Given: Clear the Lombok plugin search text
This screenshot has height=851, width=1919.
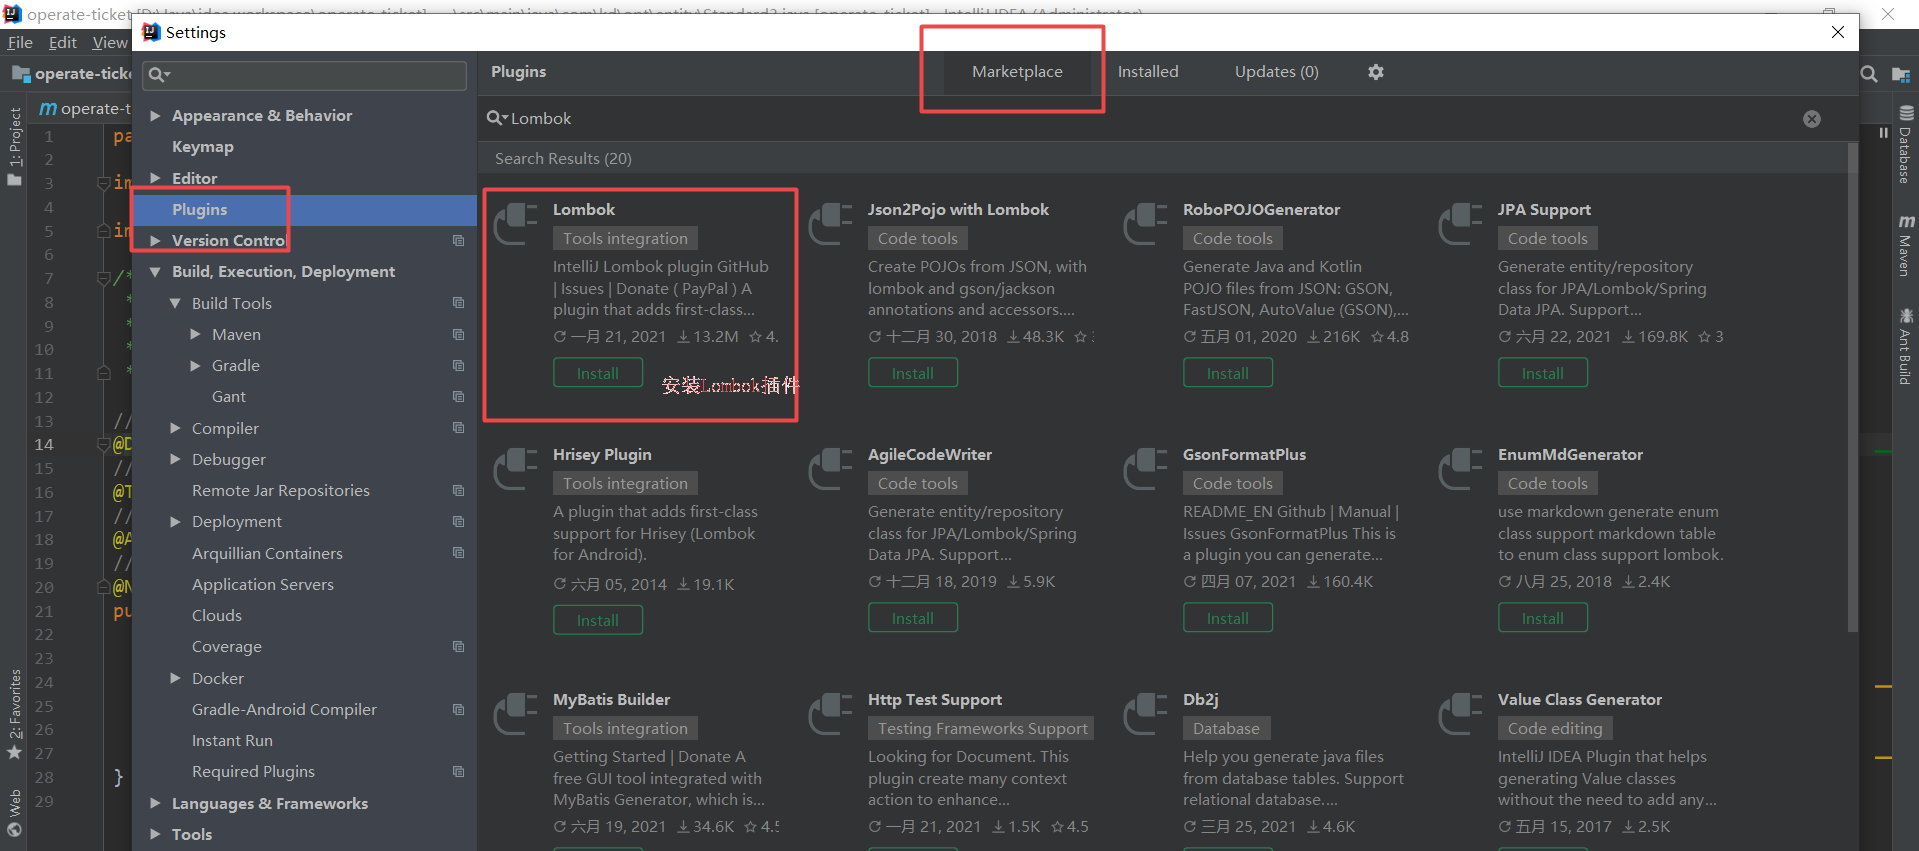Looking at the screenshot, I should tap(1812, 119).
